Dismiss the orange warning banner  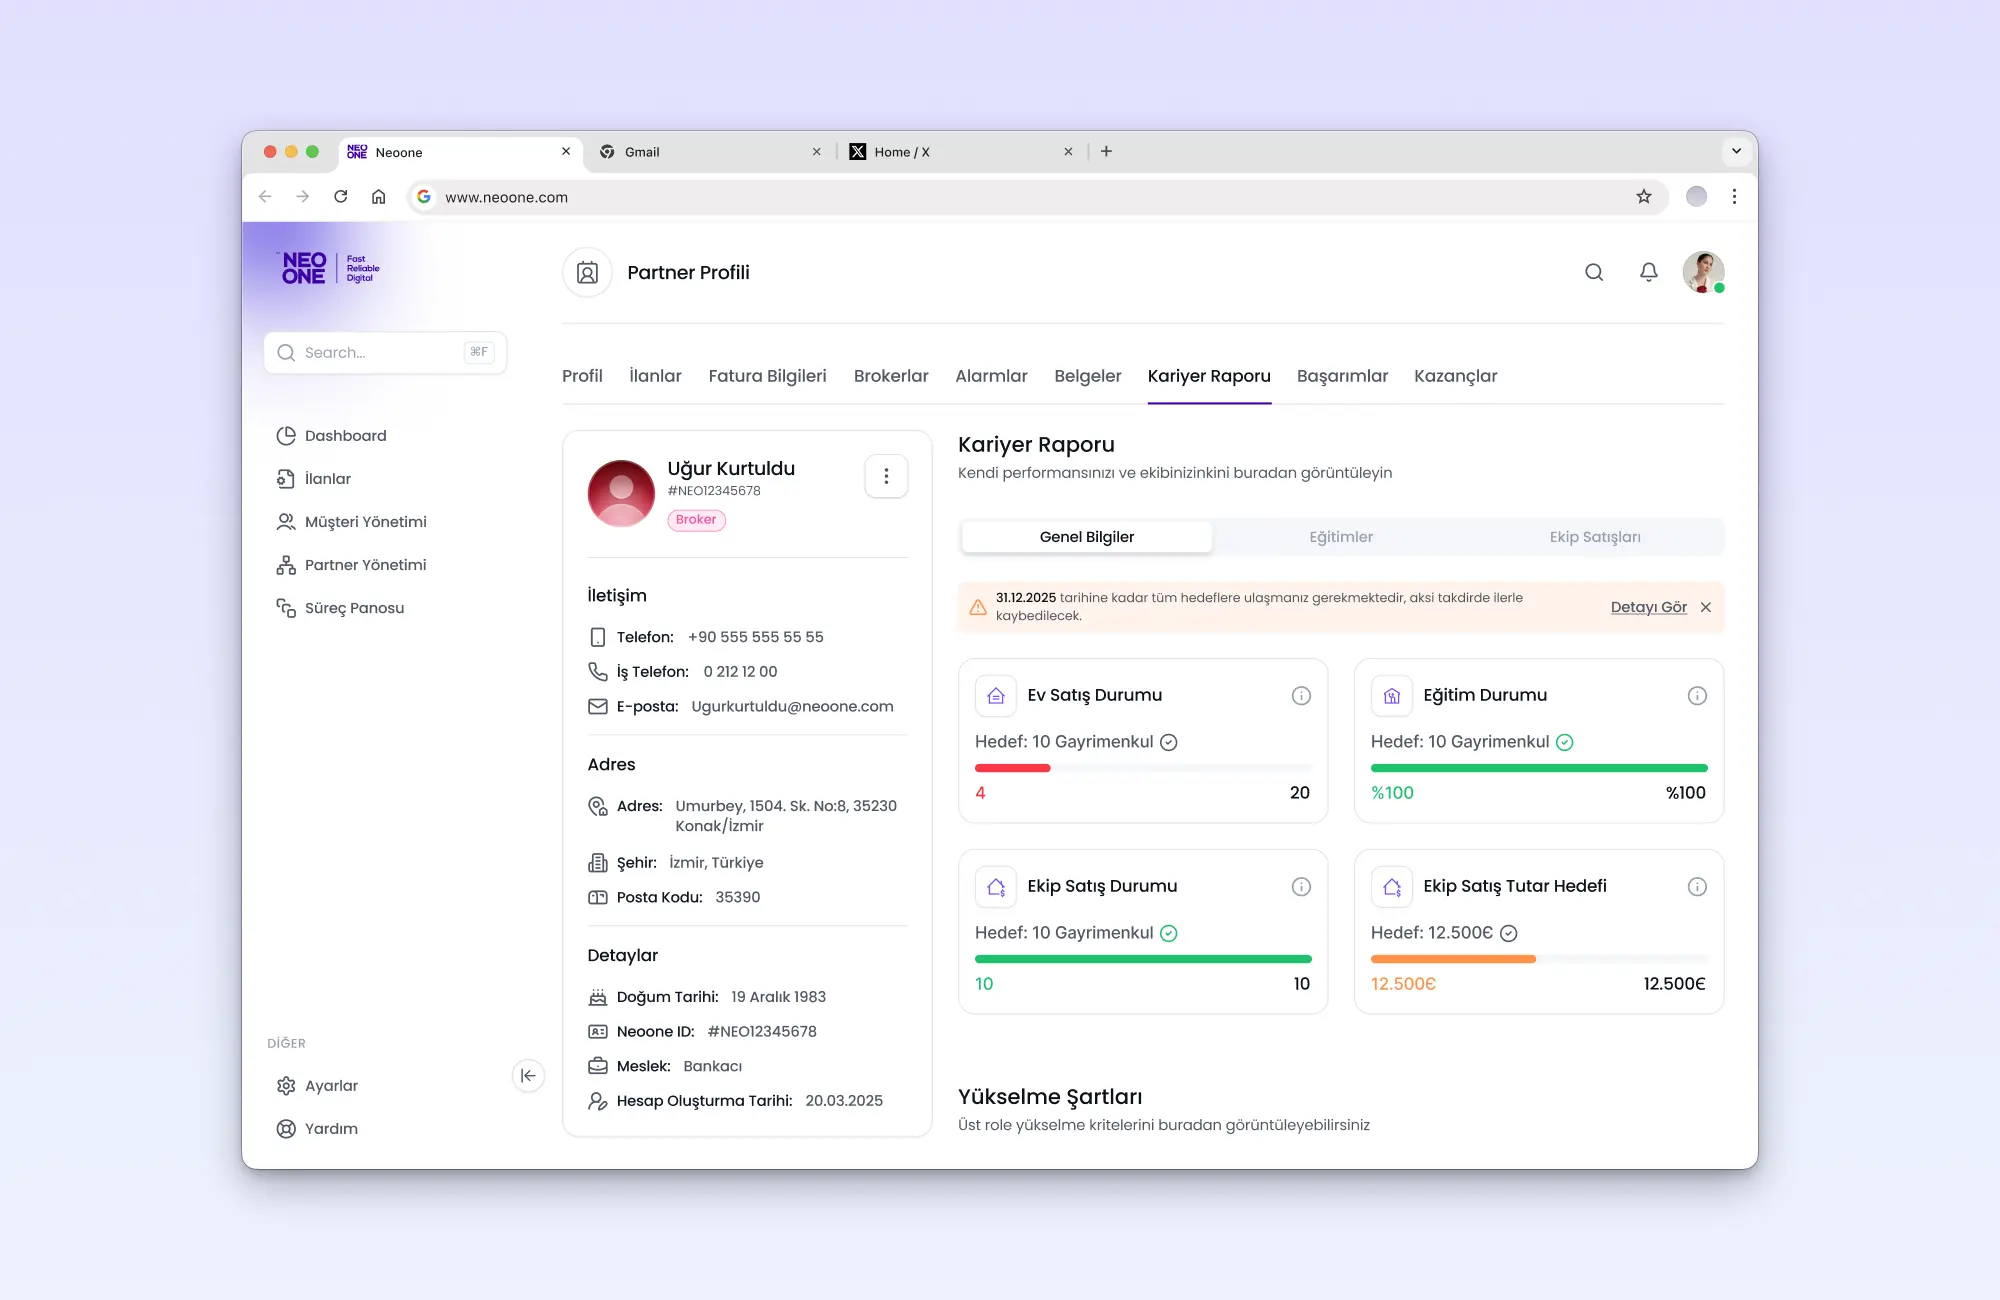pyautogui.click(x=1706, y=607)
